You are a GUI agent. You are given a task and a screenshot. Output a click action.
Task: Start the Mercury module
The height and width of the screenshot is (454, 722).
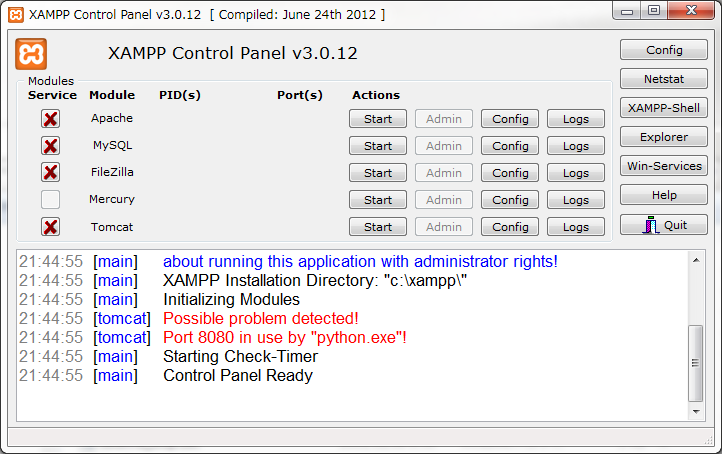(378, 200)
